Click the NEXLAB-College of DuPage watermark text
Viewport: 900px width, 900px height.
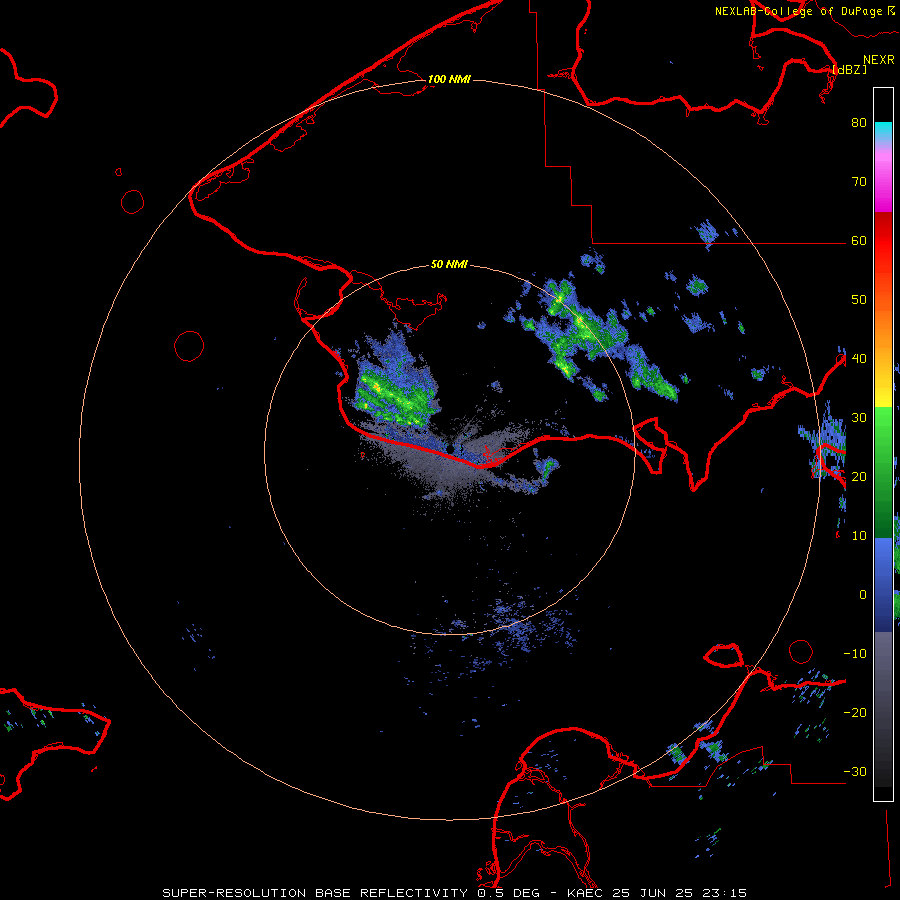coord(798,11)
